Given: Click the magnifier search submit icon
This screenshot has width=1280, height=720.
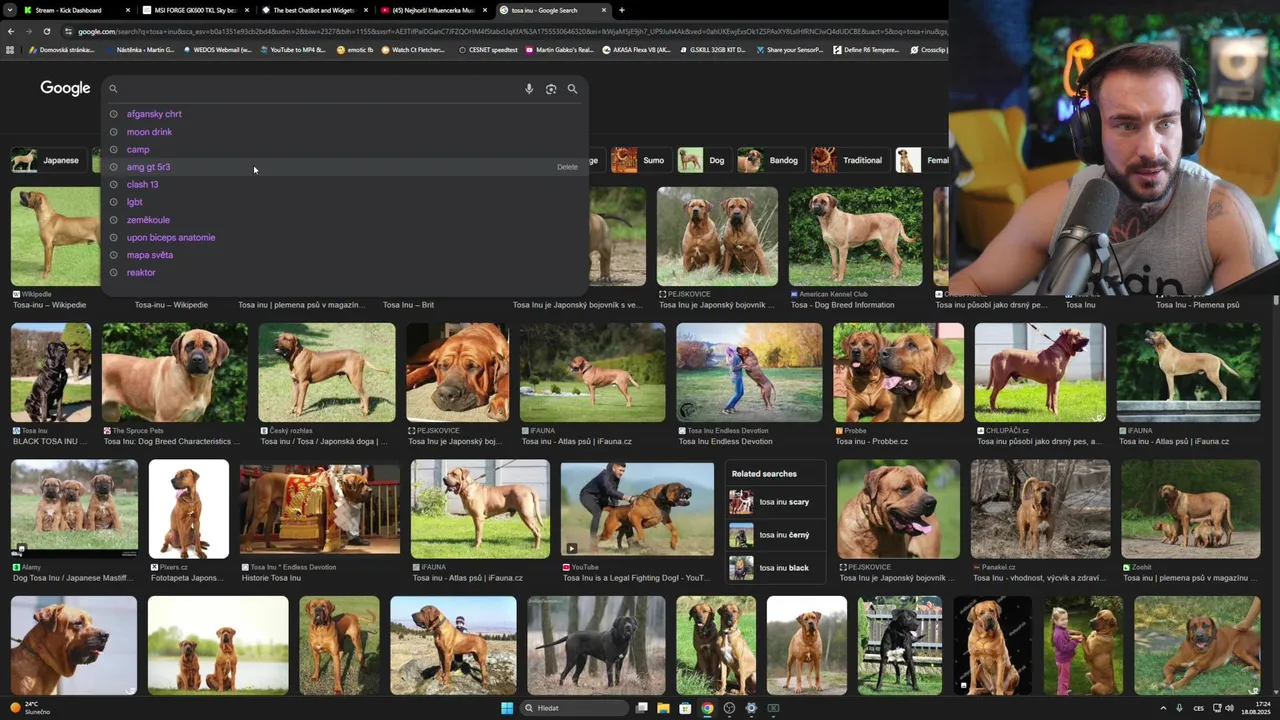Looking at the screenshot, I should click(572, 89).
